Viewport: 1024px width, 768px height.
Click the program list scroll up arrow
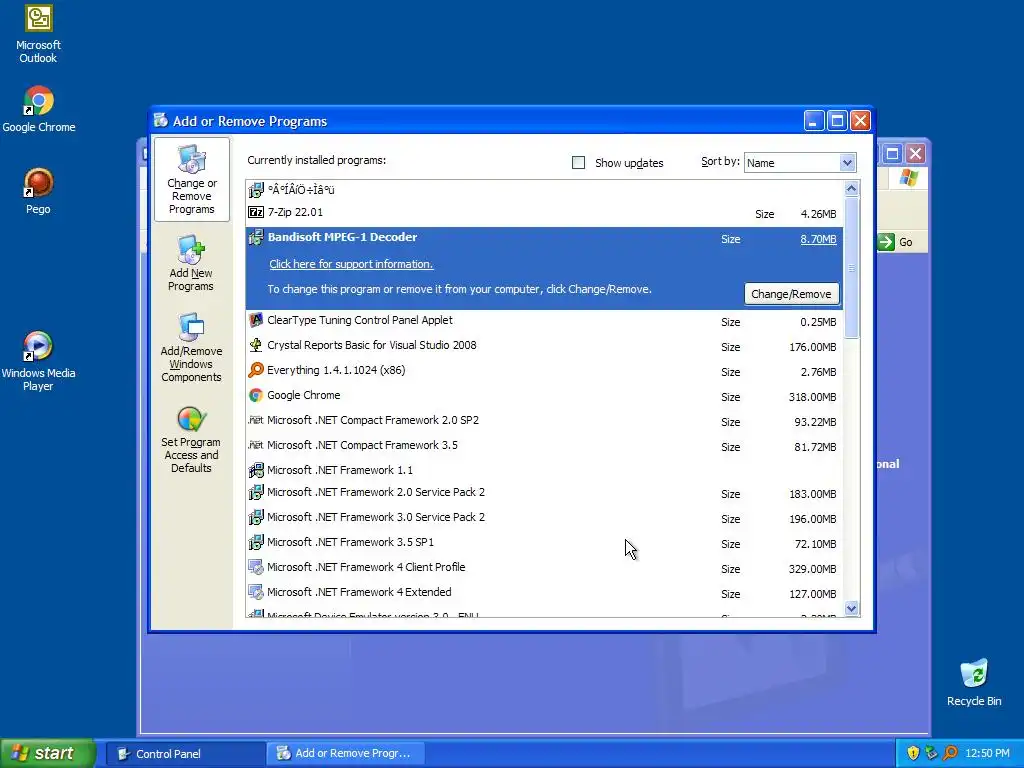coord(851,189)
